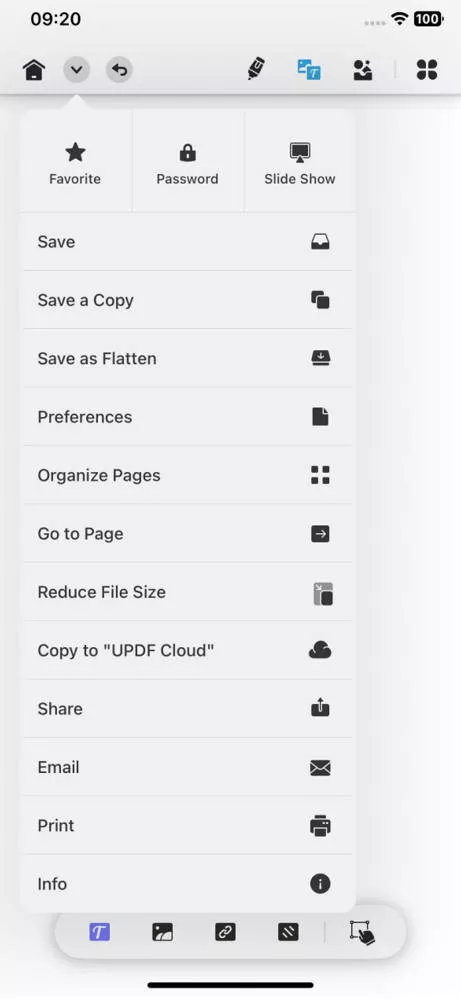
Task: Open the Info entry
Action: (187, 884)
